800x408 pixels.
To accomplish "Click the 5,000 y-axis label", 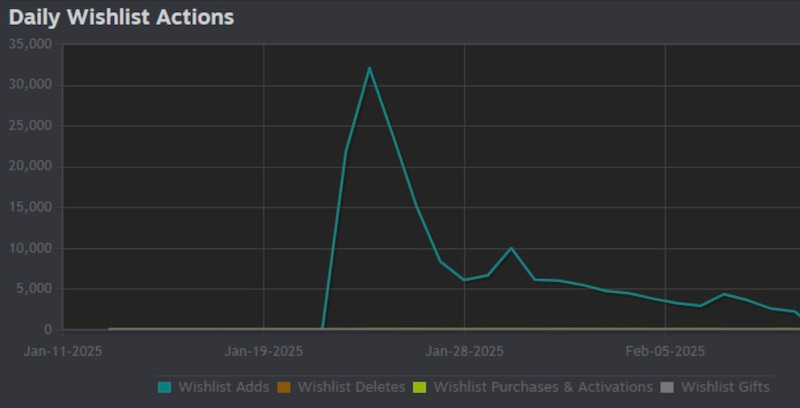I will point(36,289).
